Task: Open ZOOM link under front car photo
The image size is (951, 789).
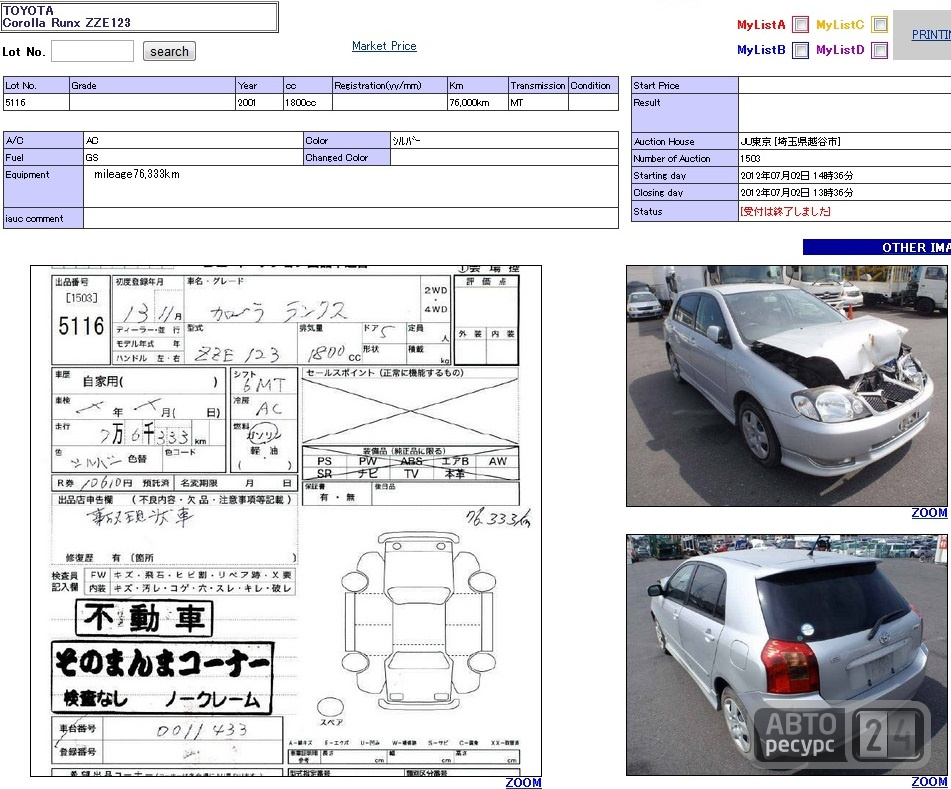Action: coord(929,512)
